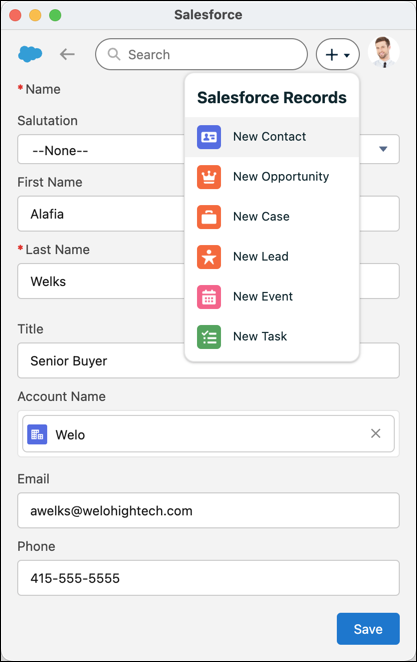
Task: Expand the Salutation dropdown arrow
Action: click(x=383, y=149)
